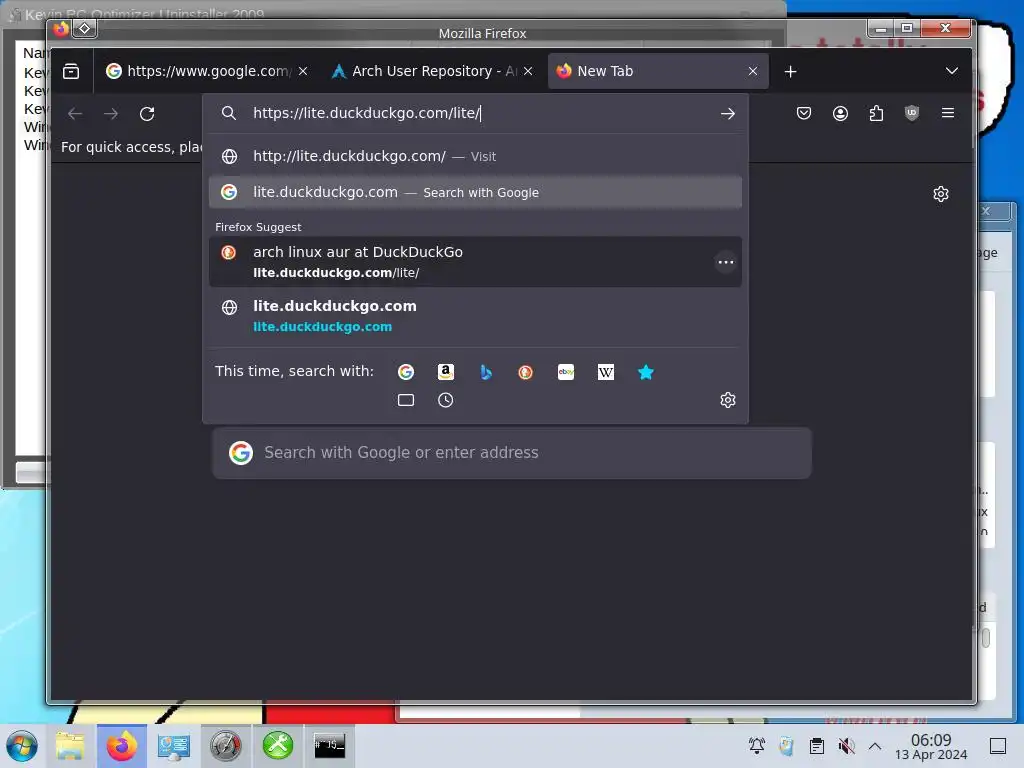
Task: Reload the current page
Action: (x=147, y=114)
